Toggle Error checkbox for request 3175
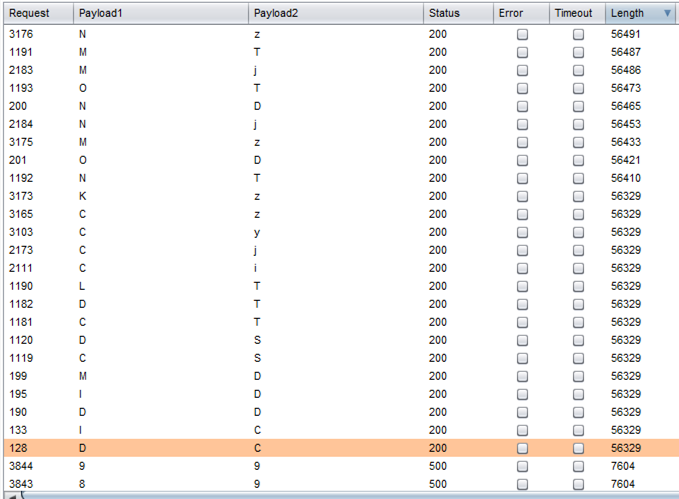 coord(522,143)
